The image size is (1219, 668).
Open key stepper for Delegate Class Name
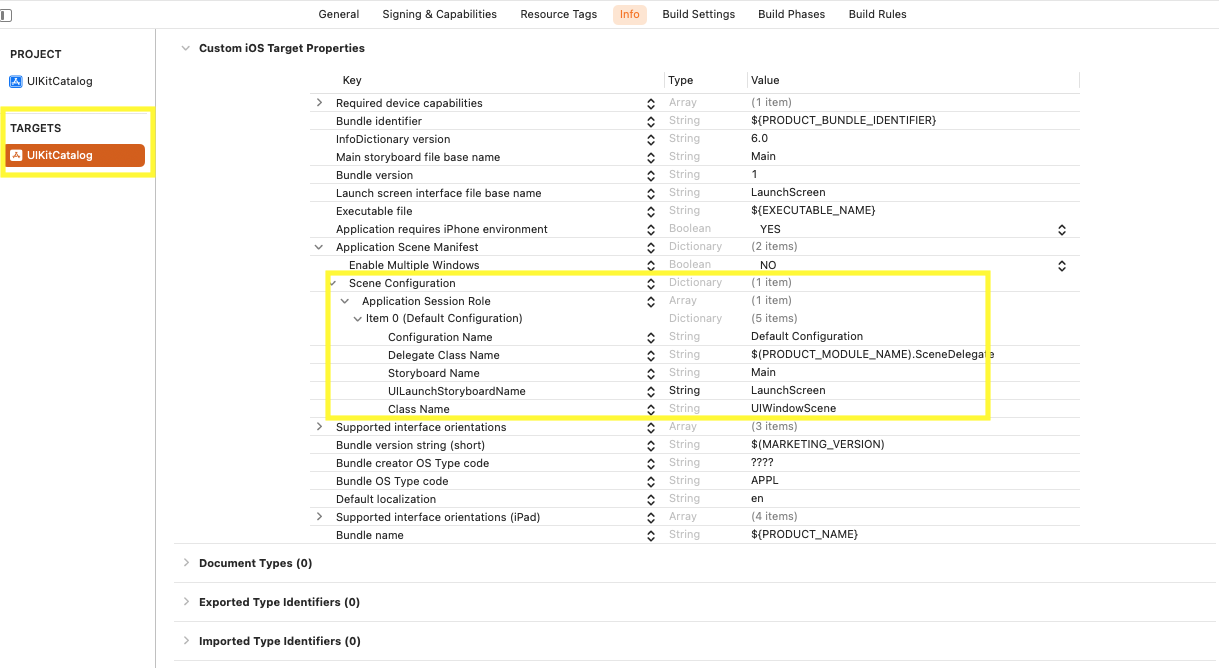651,355
